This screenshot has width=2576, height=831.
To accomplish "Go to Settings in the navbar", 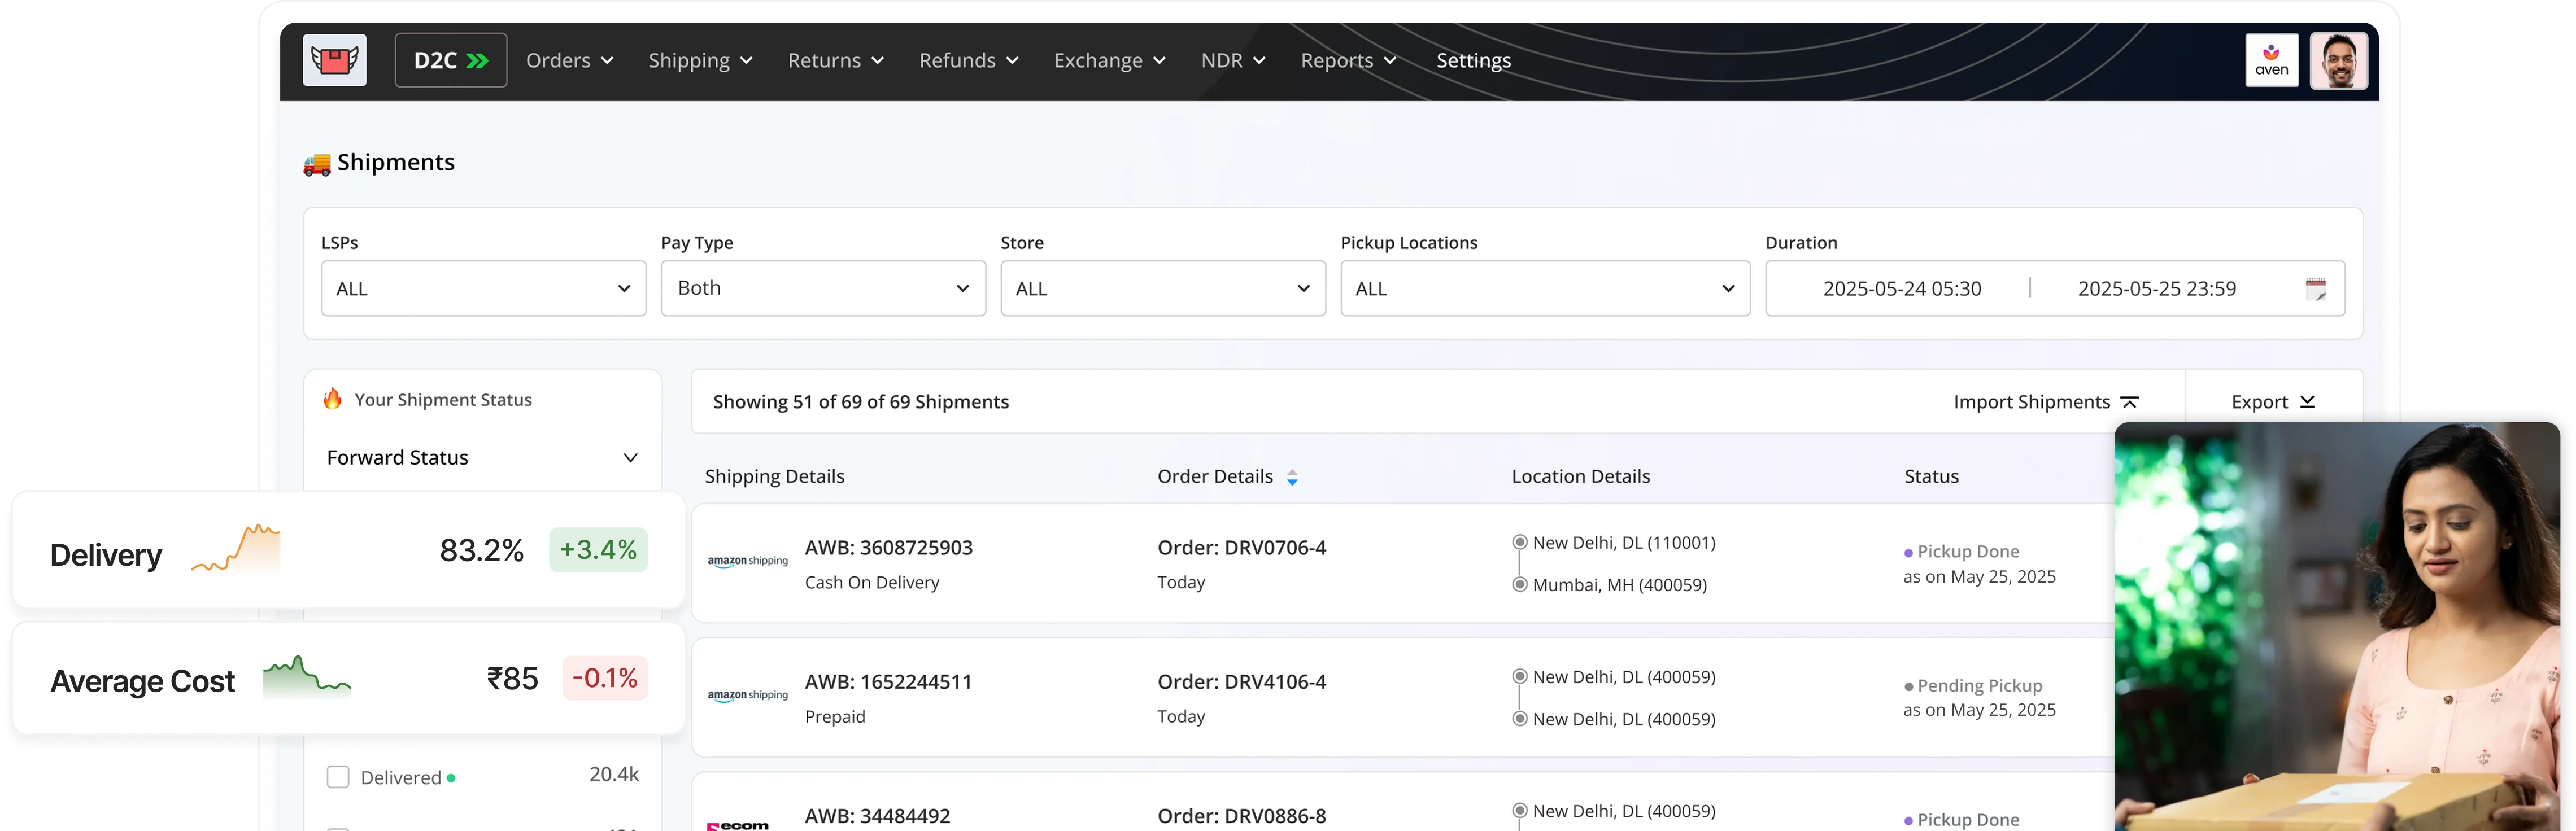I will (1473, 61).
